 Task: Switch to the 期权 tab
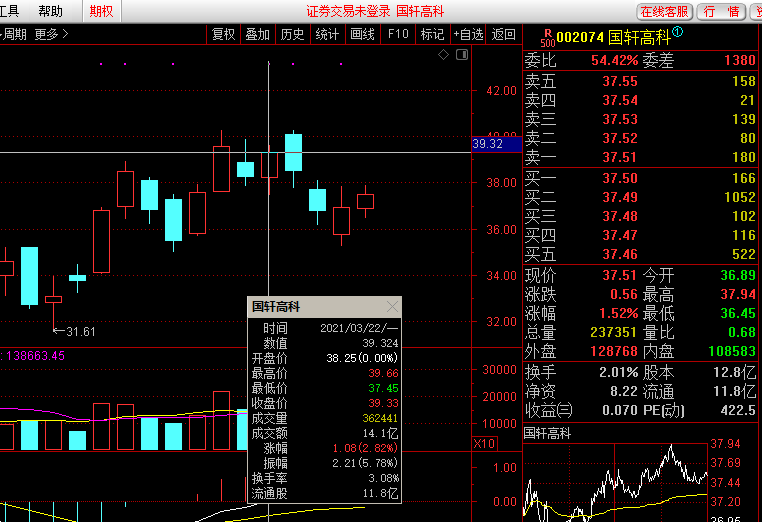[101, 11]
